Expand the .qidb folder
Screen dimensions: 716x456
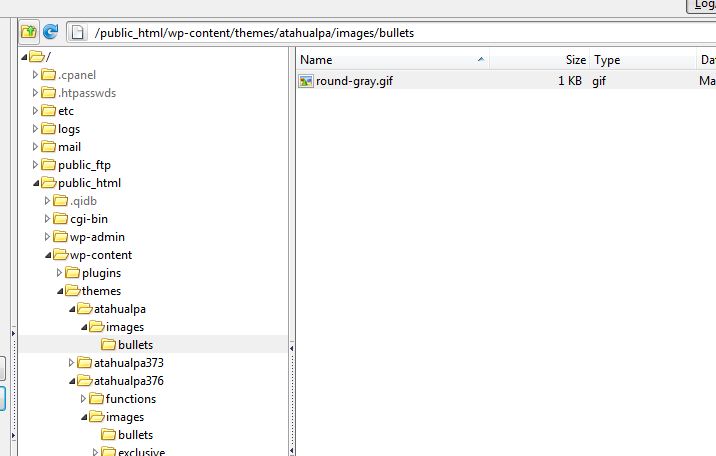click(47, 200)
